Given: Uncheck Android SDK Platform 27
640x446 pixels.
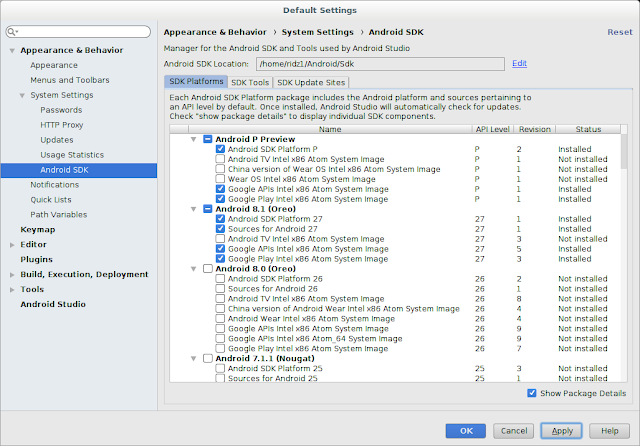Looking at the screenshot, I should coord(220,219).
